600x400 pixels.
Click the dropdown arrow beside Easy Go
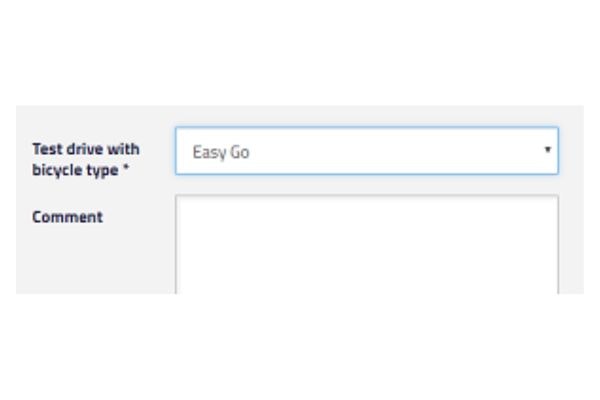[547, 150]
